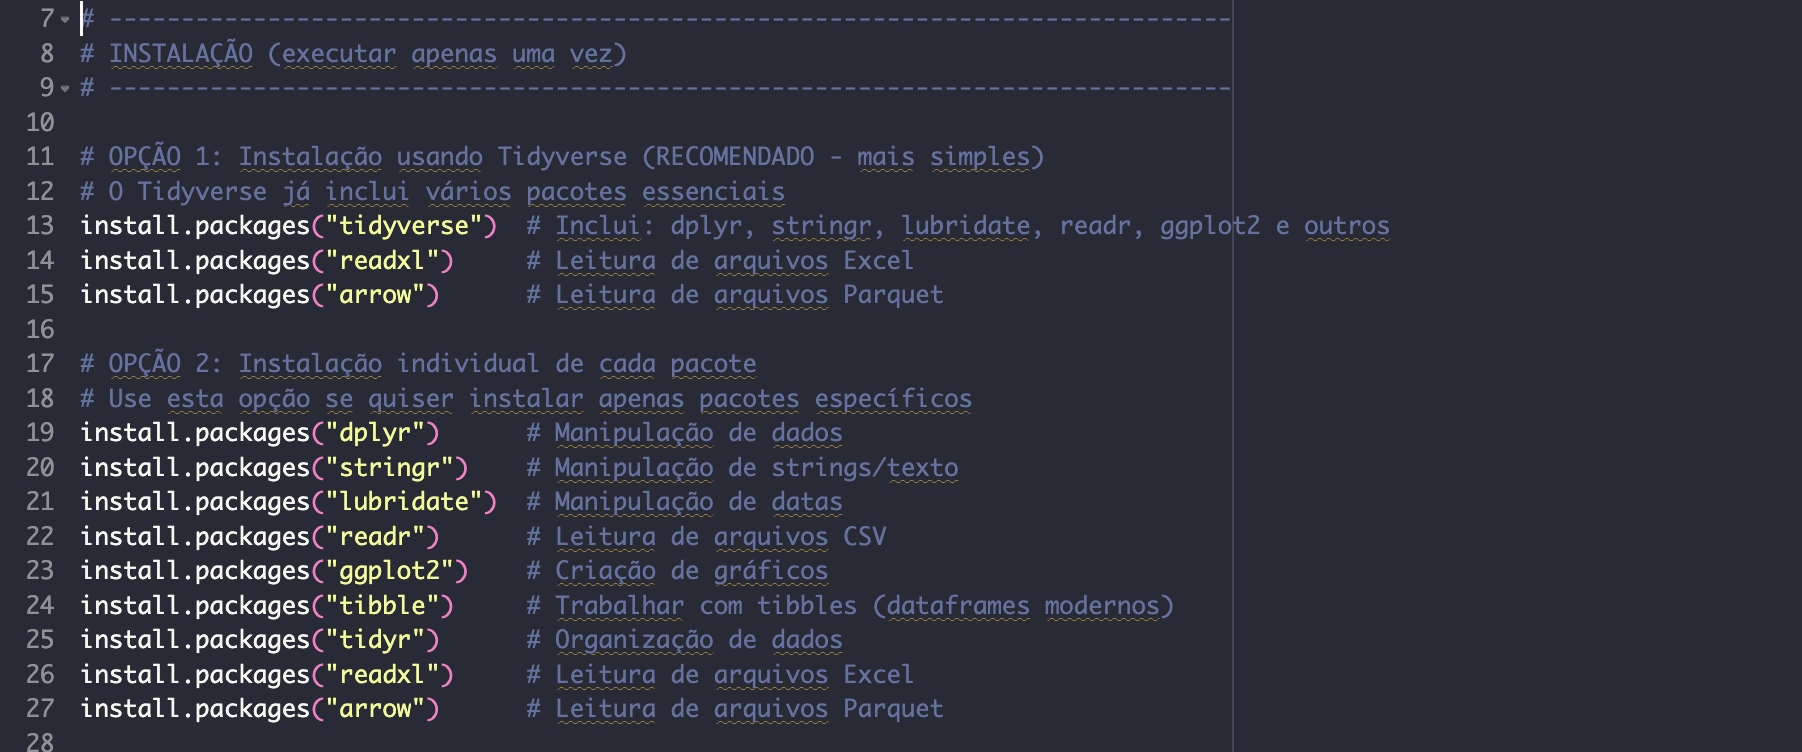The width and height of the screenshot is (1802, 752).
Task: Click the "Criação de gráficos" comment
Action: tap(691, 571)
